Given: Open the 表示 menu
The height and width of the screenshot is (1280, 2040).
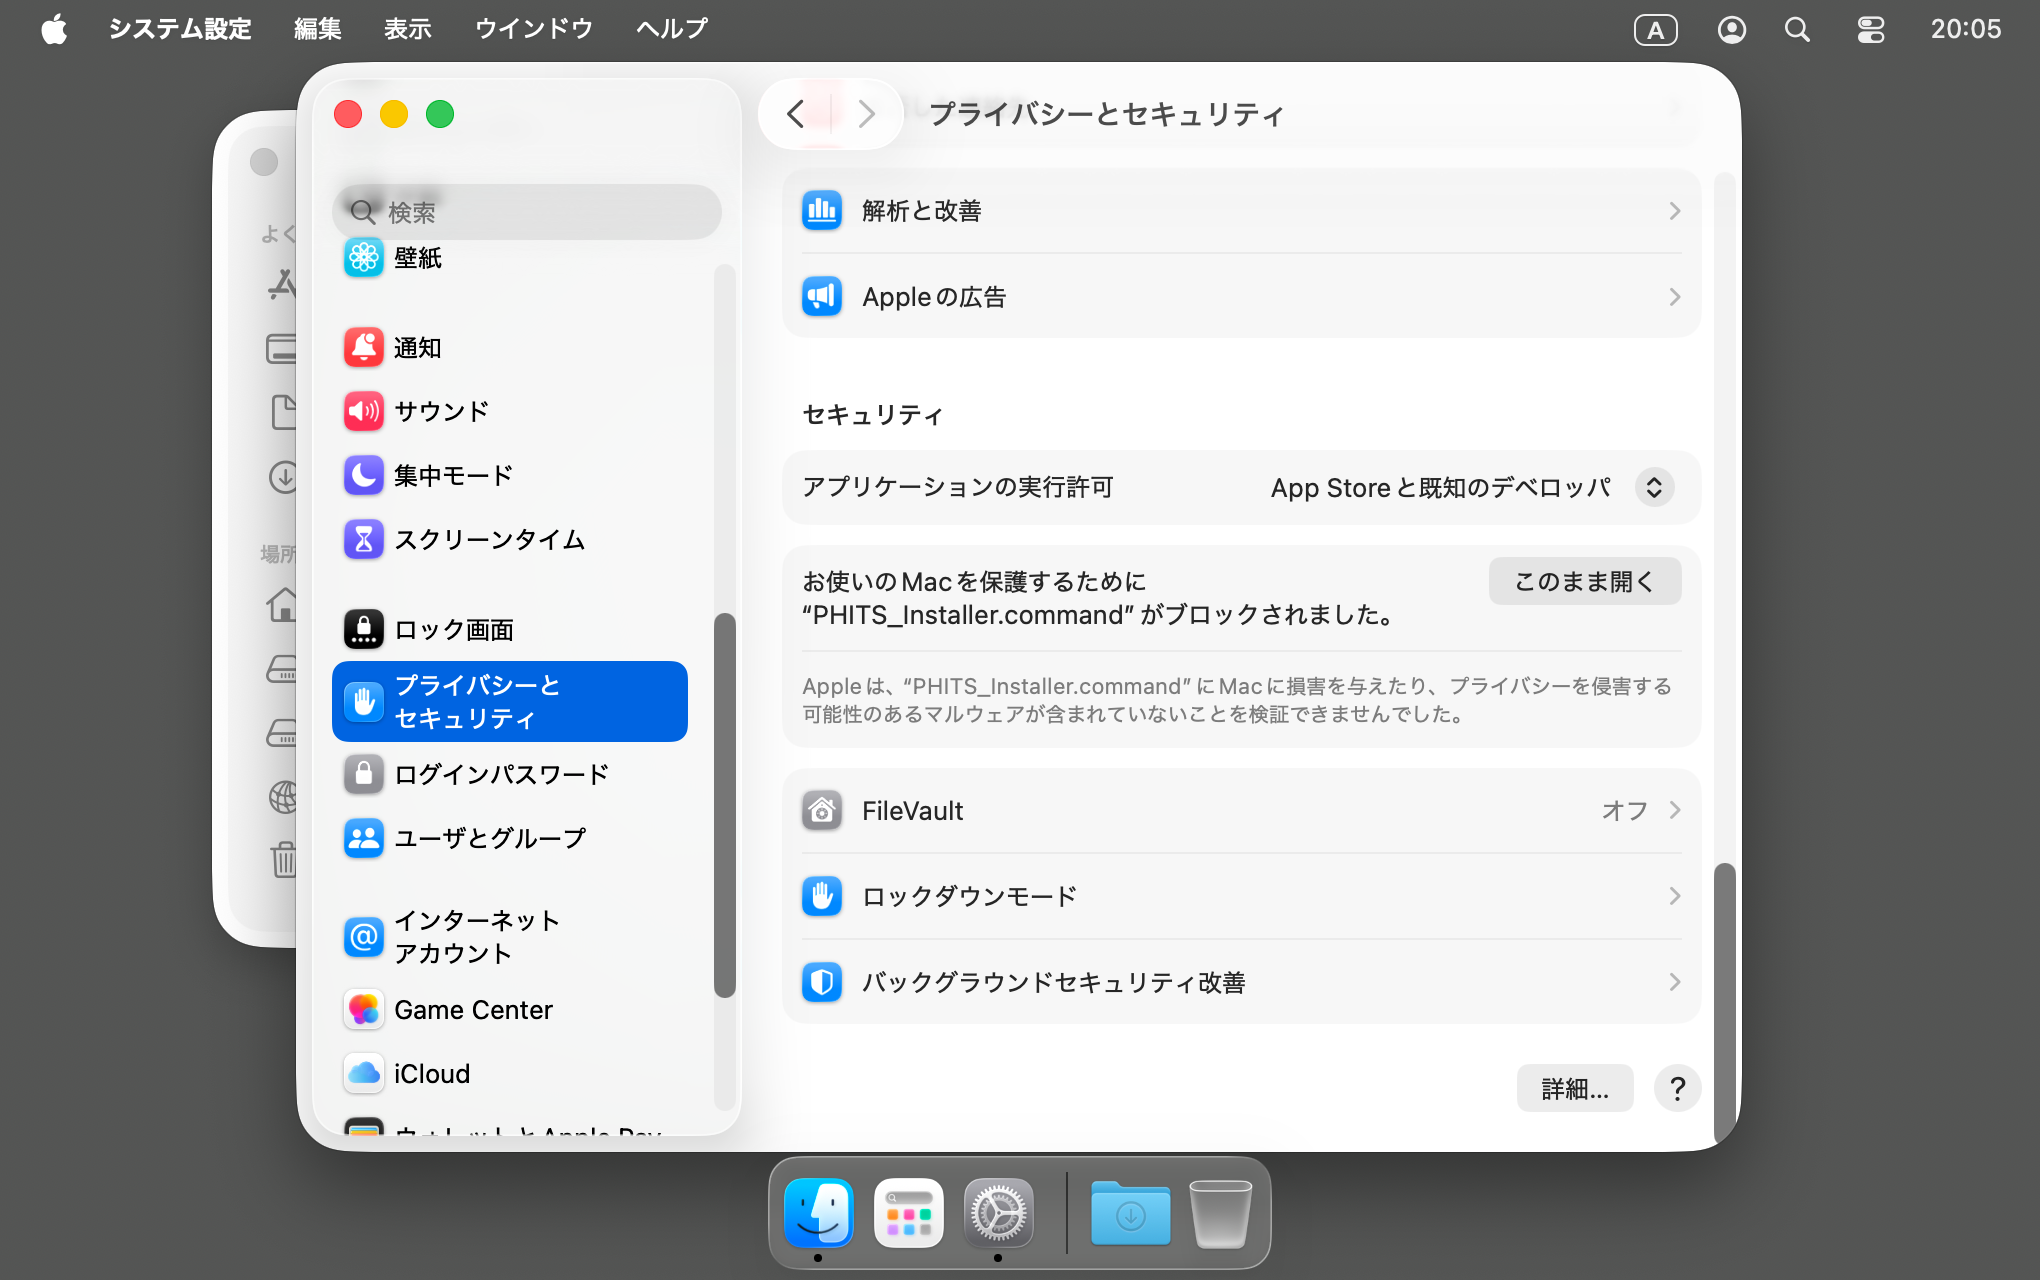Looking at the screenshot, I should pos(407,29).
